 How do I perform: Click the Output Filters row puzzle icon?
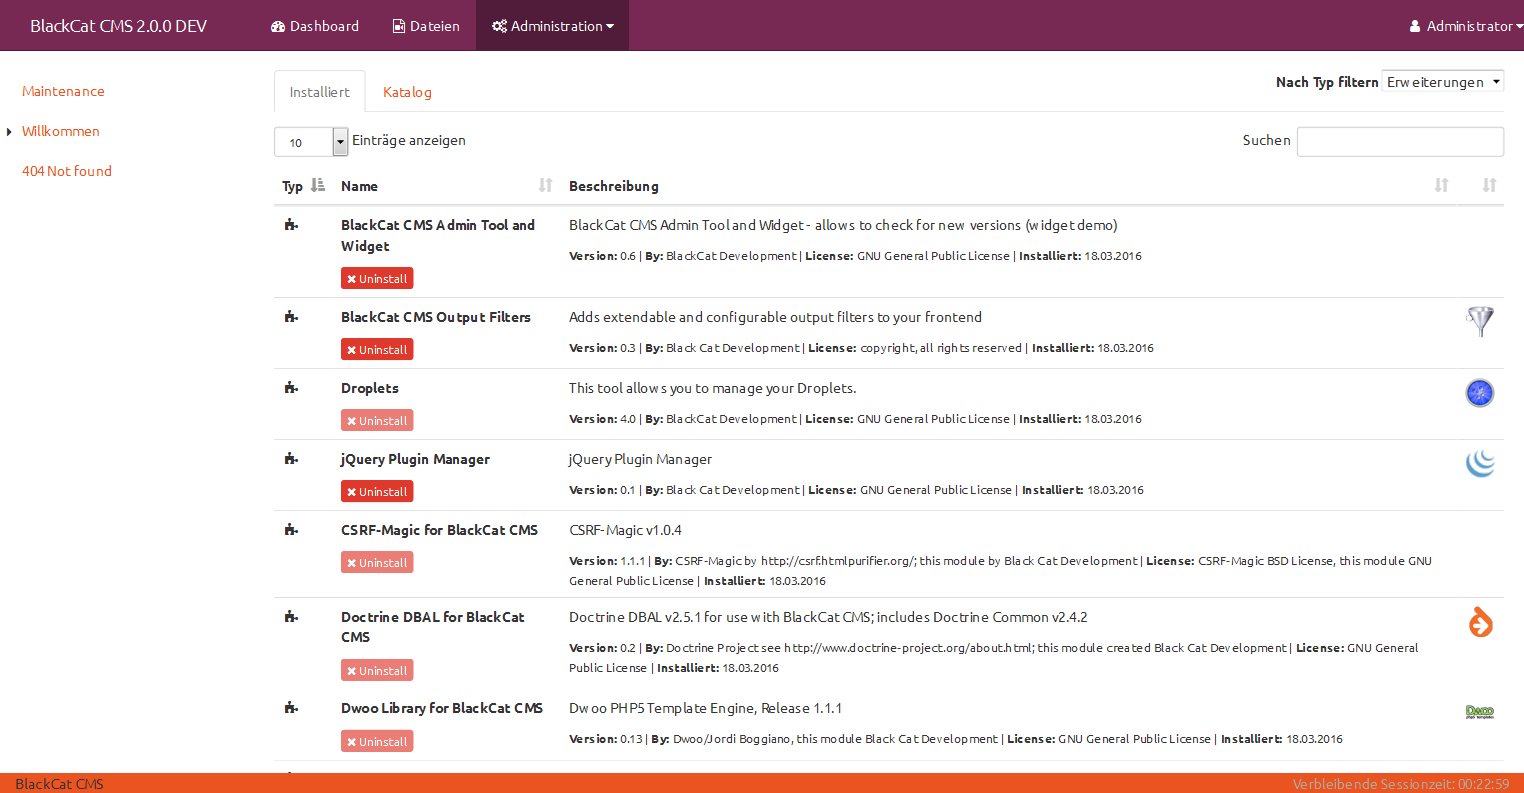click(x=291, y=317)
